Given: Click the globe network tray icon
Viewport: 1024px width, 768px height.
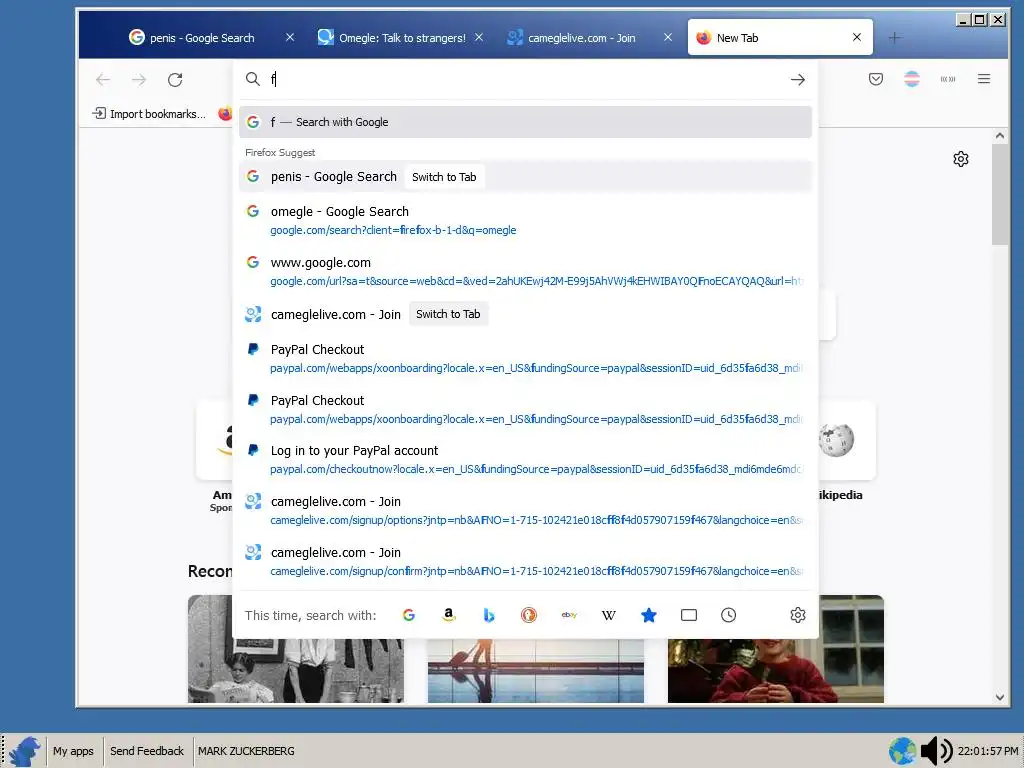Looking at the screenshot, I should (x=902, y=751).
